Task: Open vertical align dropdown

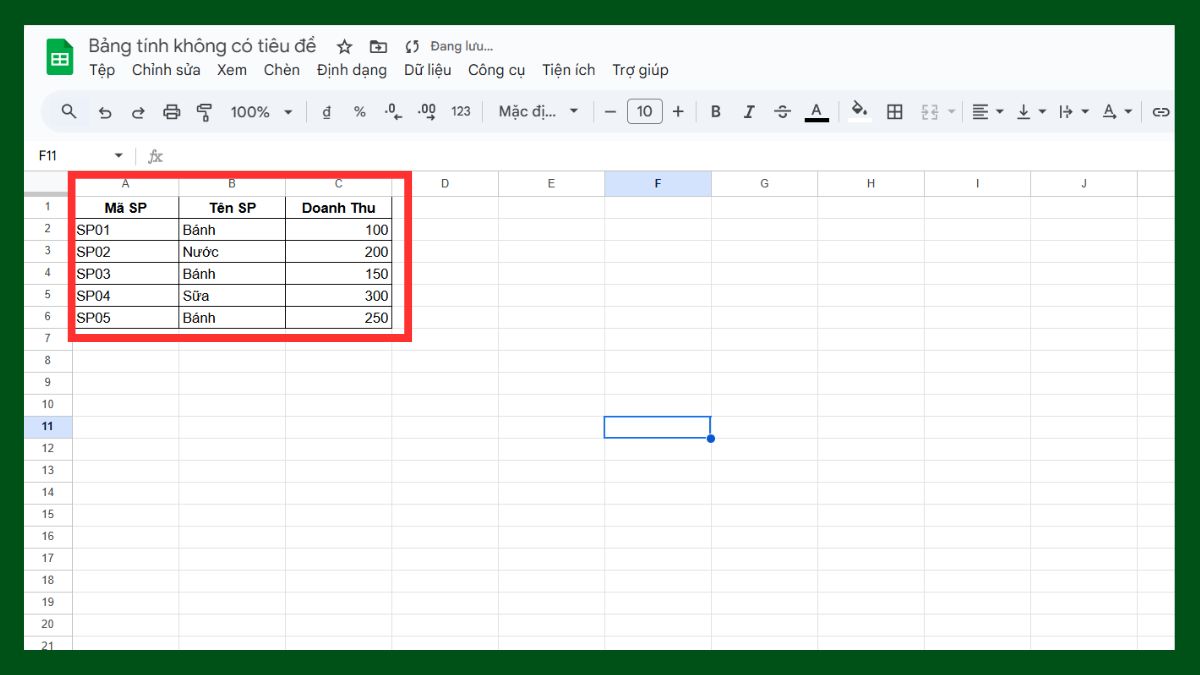Action: 1031,112
